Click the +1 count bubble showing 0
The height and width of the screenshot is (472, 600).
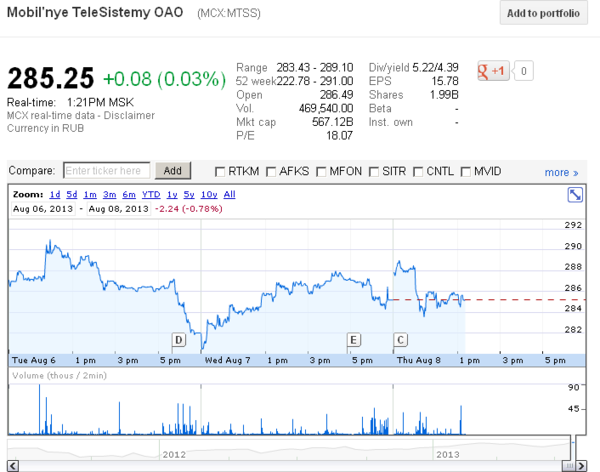(523, 71)
